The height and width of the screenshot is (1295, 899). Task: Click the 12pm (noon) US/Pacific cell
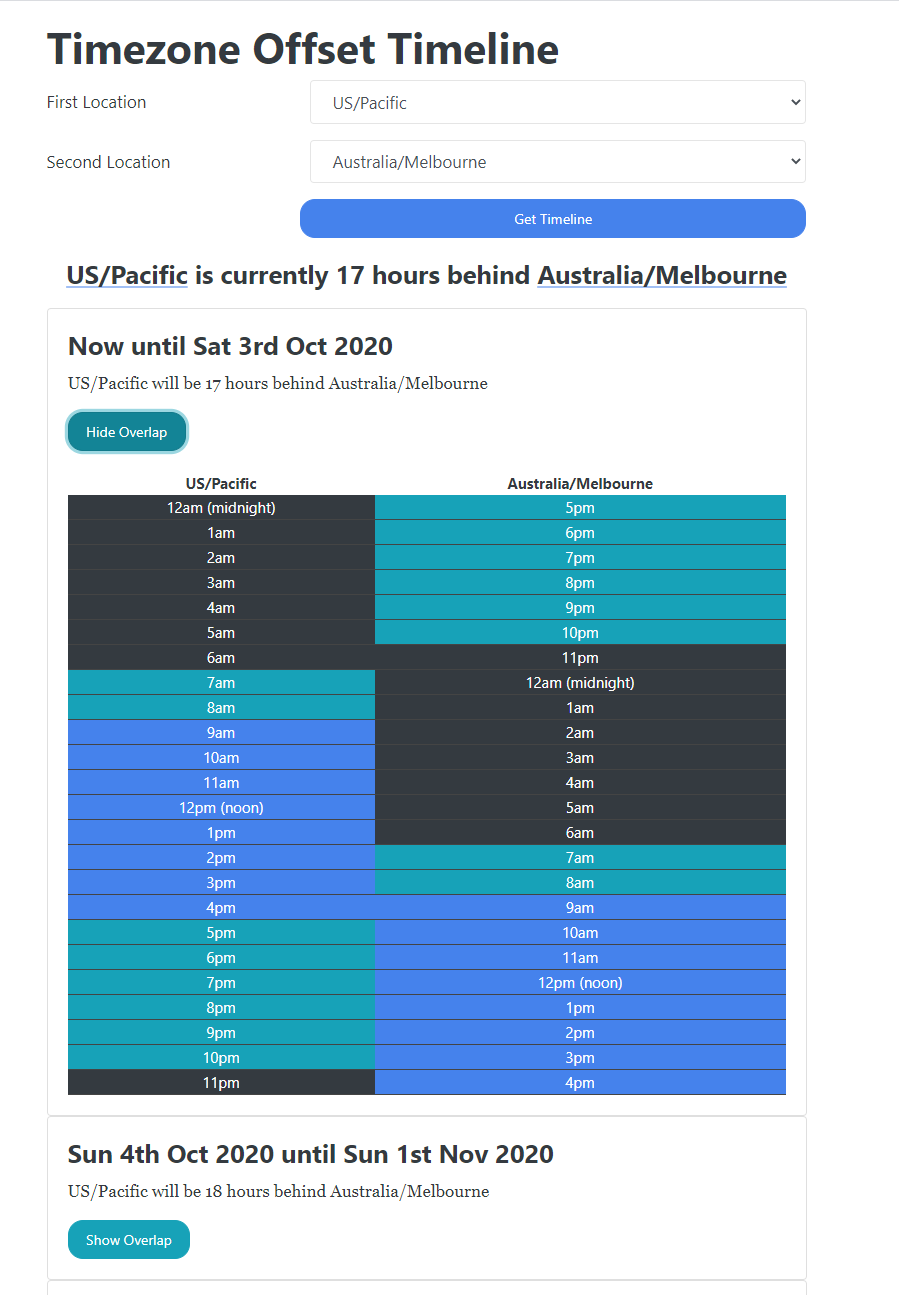[221, 808]
